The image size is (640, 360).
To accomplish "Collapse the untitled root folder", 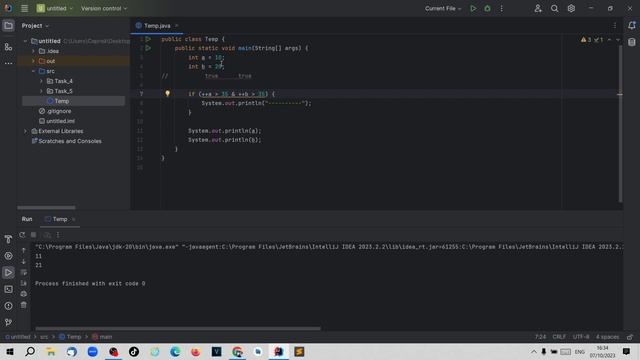I will pos(25,41).
